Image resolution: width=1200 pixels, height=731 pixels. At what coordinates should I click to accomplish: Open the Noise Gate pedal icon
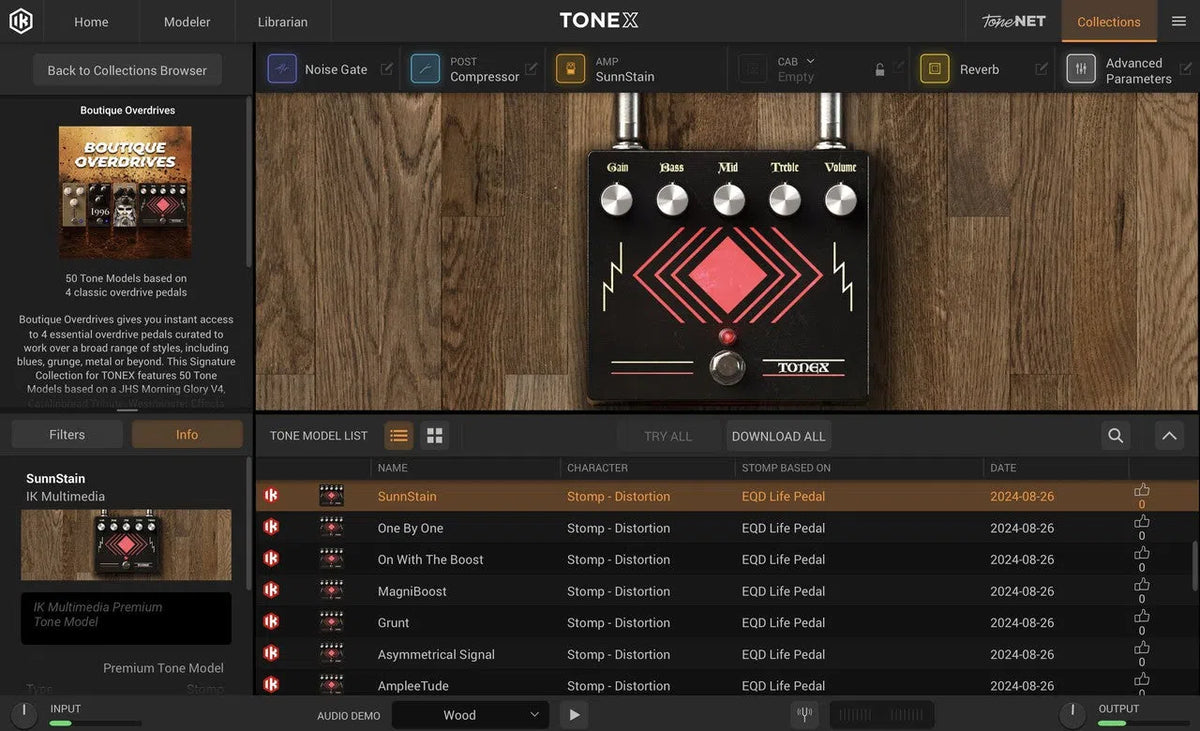point(282,68)
